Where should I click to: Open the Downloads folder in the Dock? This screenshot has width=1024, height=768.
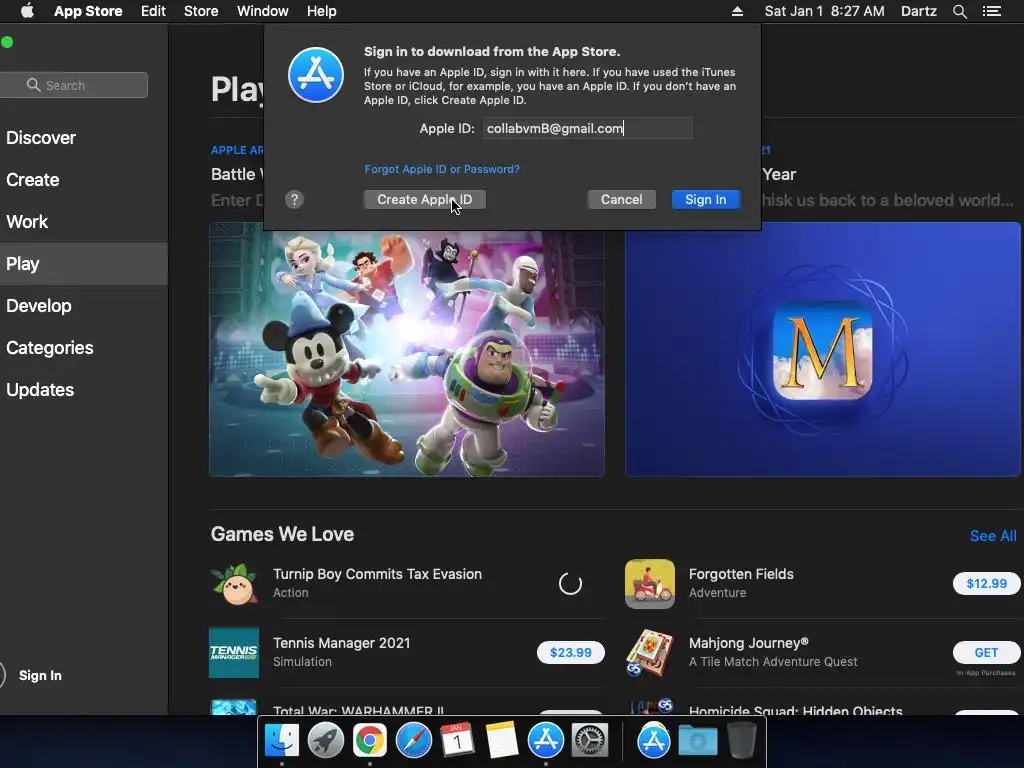pos(697,741)
